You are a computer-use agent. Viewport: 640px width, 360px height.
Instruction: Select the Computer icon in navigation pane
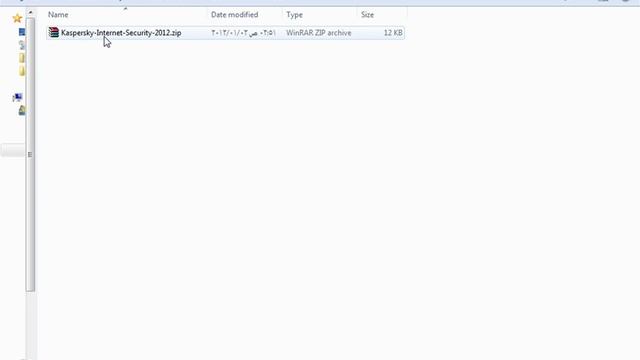[x=17, y=97]
